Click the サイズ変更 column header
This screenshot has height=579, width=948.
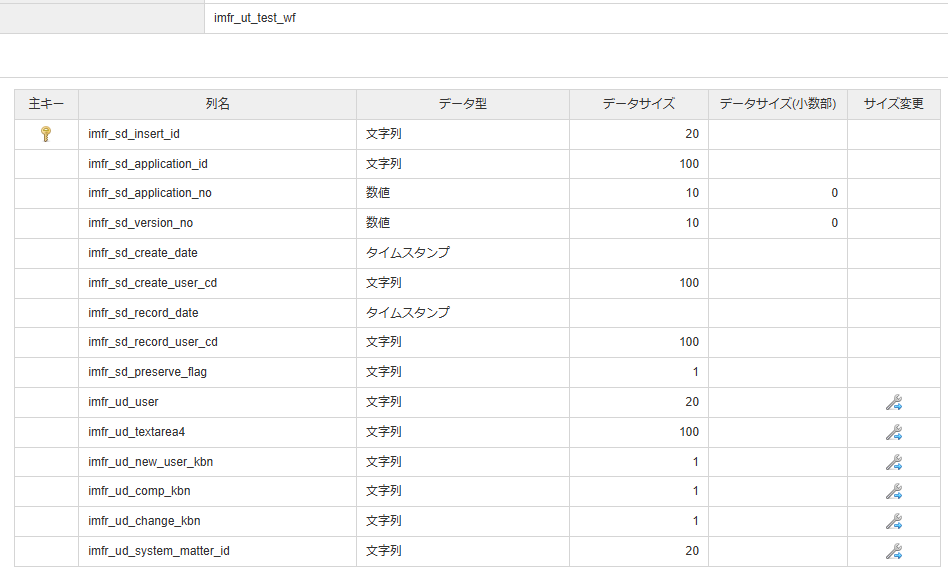tap(893, 104)
